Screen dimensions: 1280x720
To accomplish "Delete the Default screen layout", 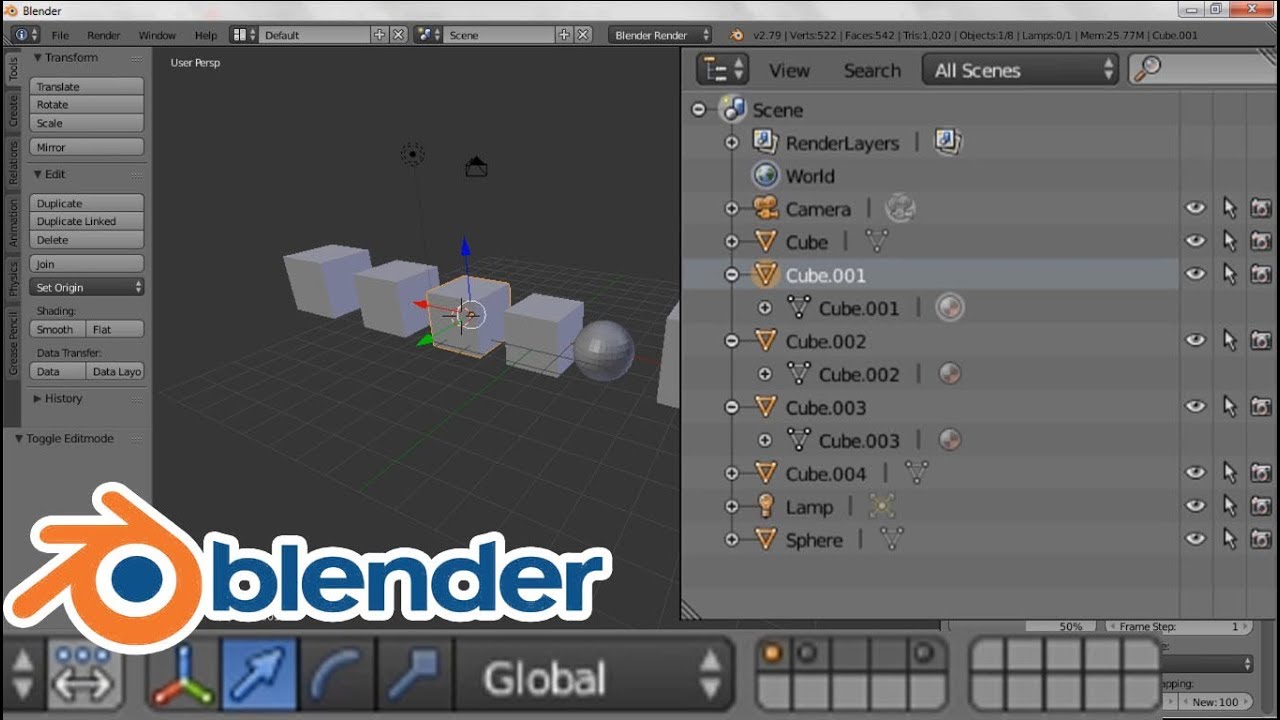I will tap(398, 35).
